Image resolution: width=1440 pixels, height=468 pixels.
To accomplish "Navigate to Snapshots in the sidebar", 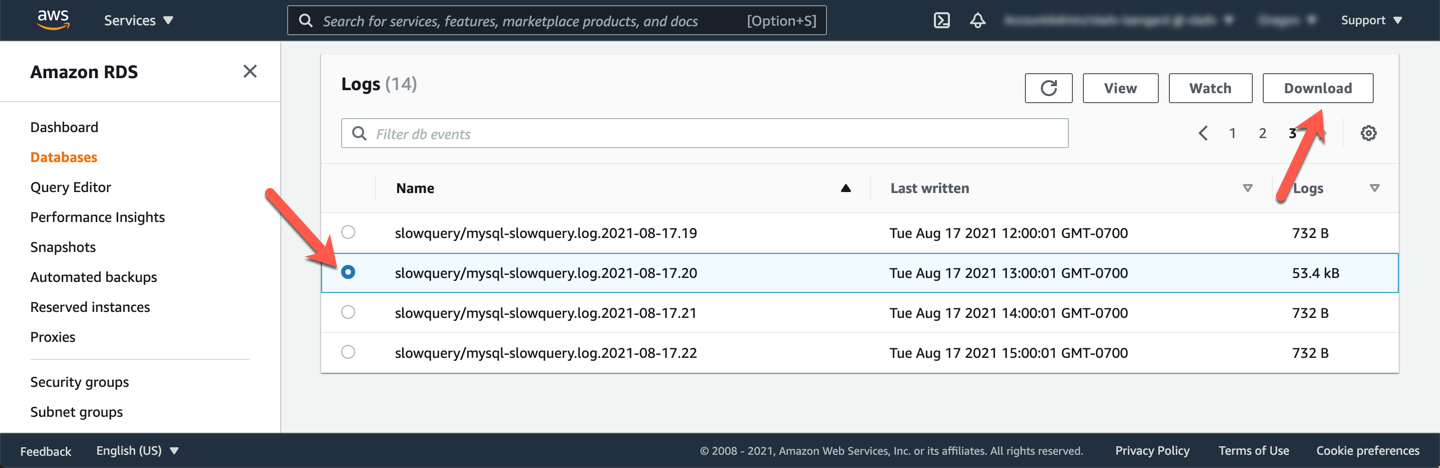I will (63, 247).
